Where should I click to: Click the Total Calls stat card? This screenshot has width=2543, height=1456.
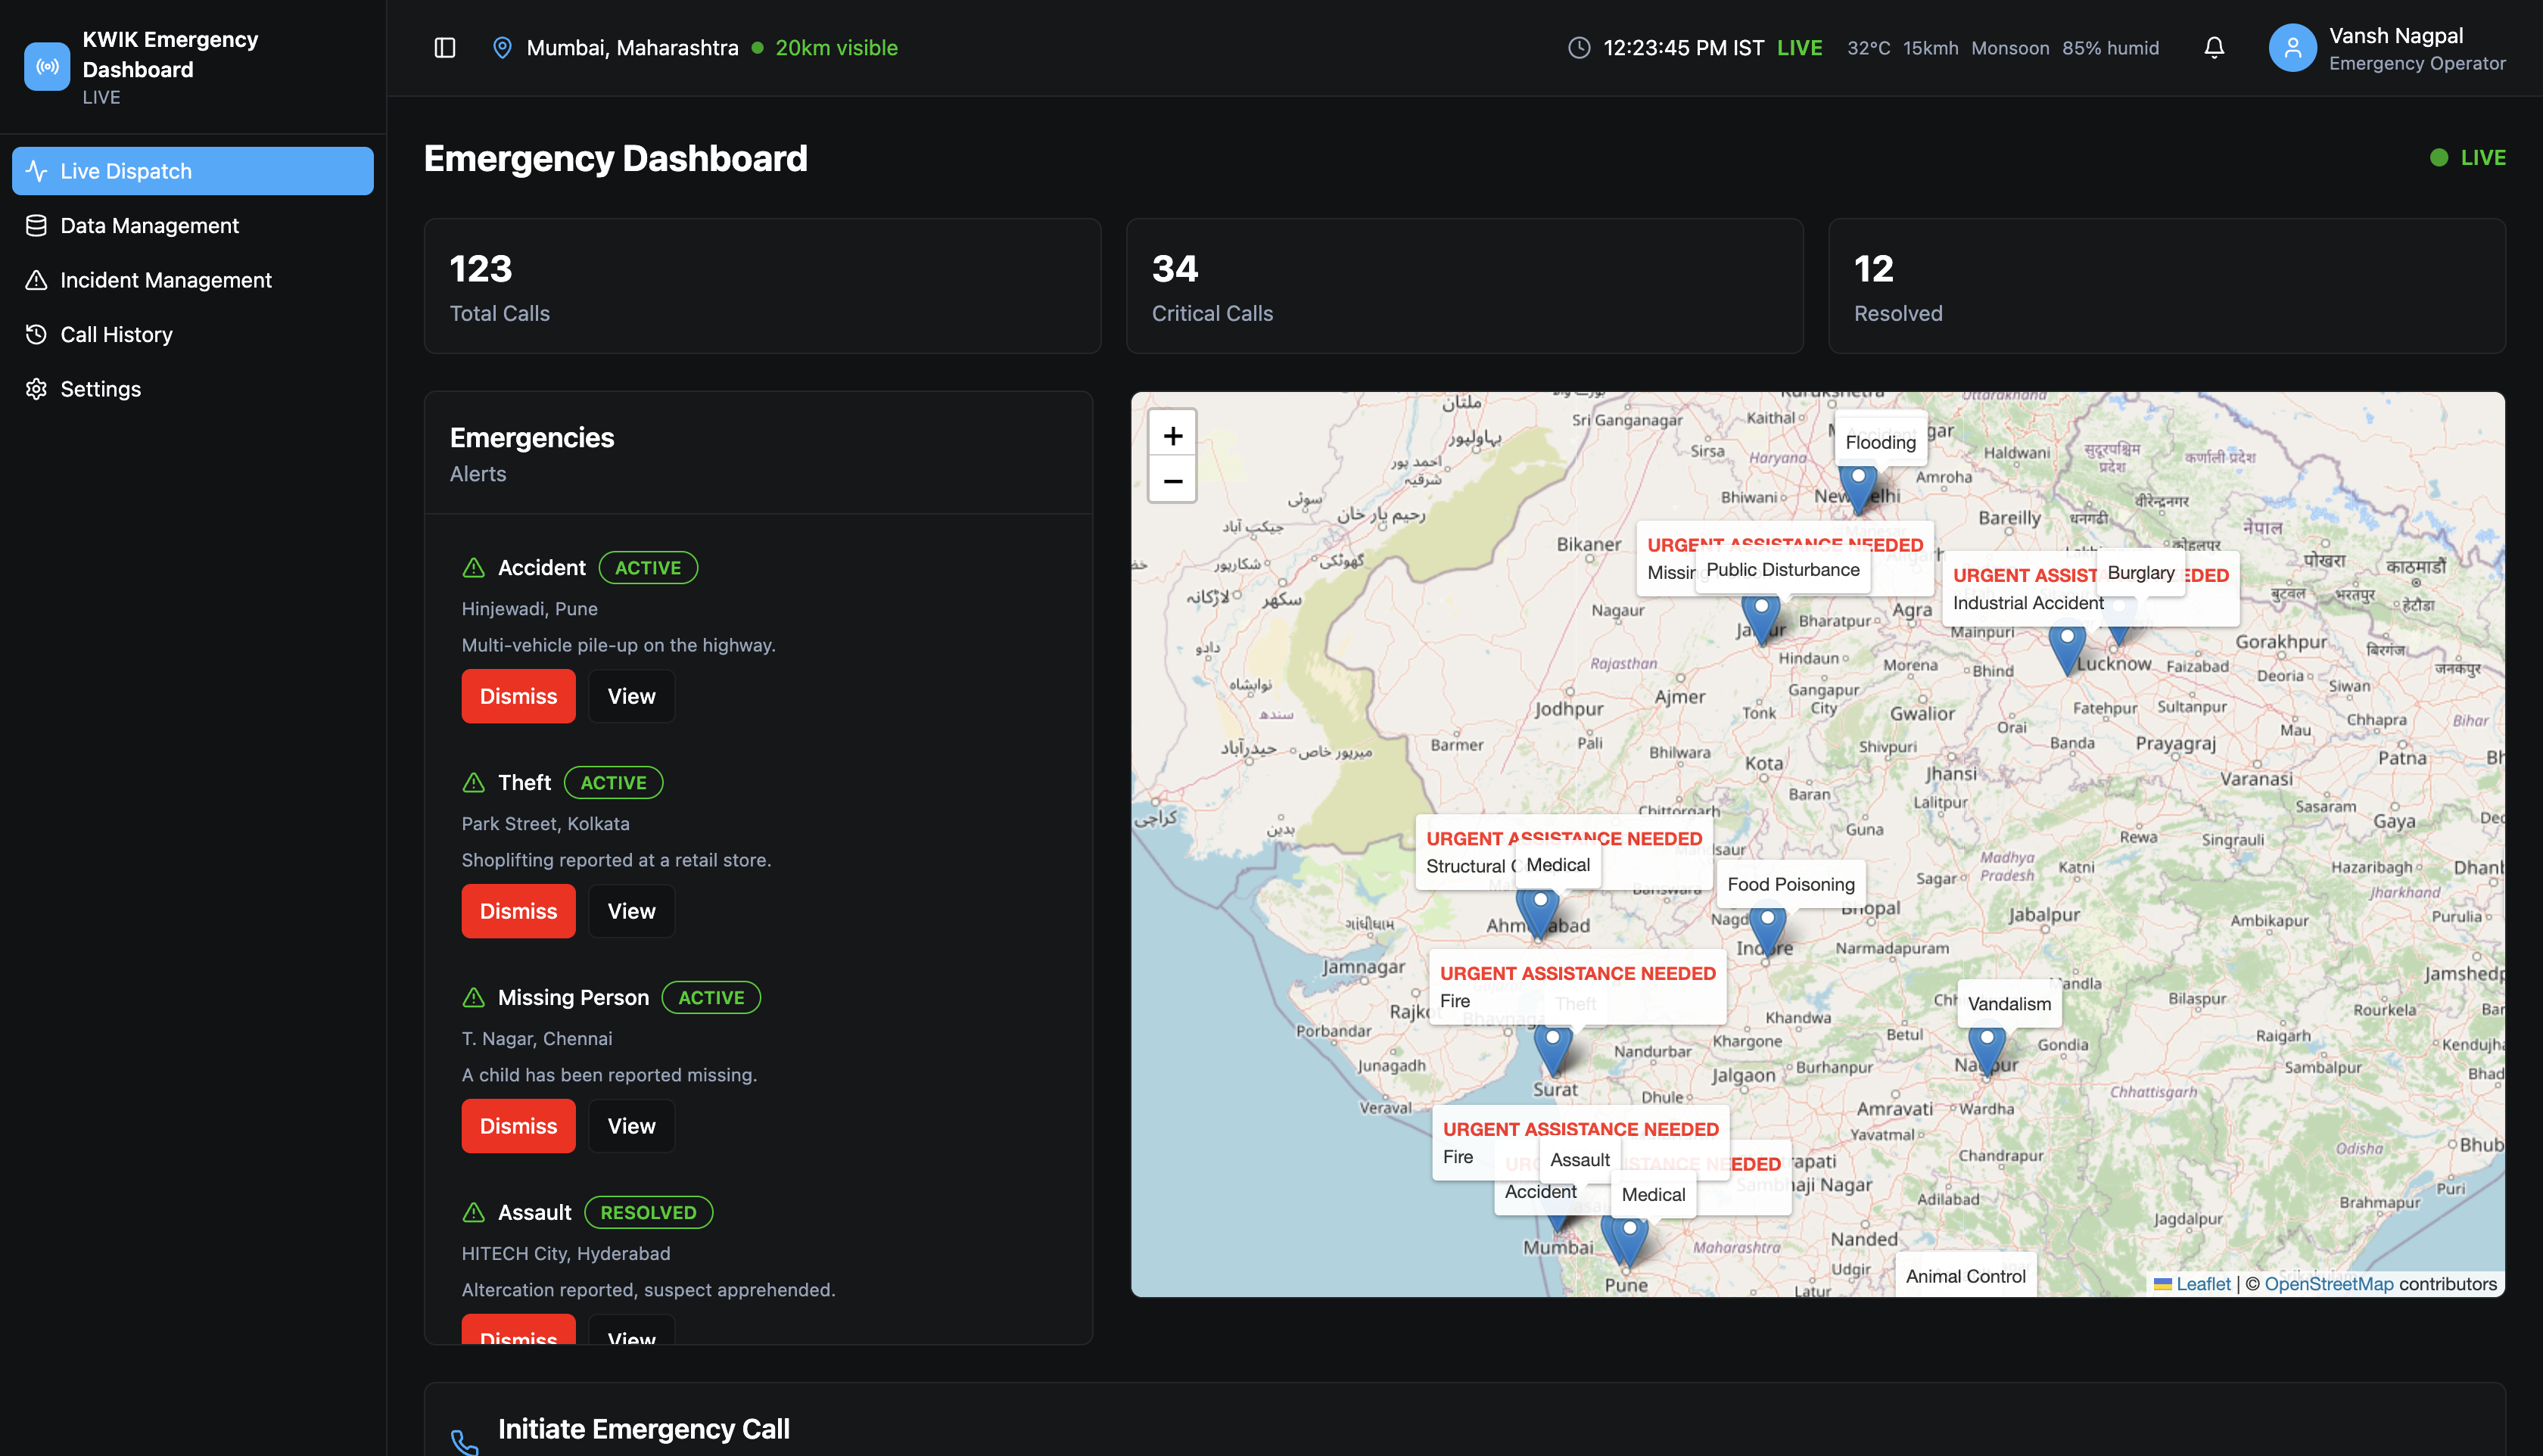coord(762,286)
